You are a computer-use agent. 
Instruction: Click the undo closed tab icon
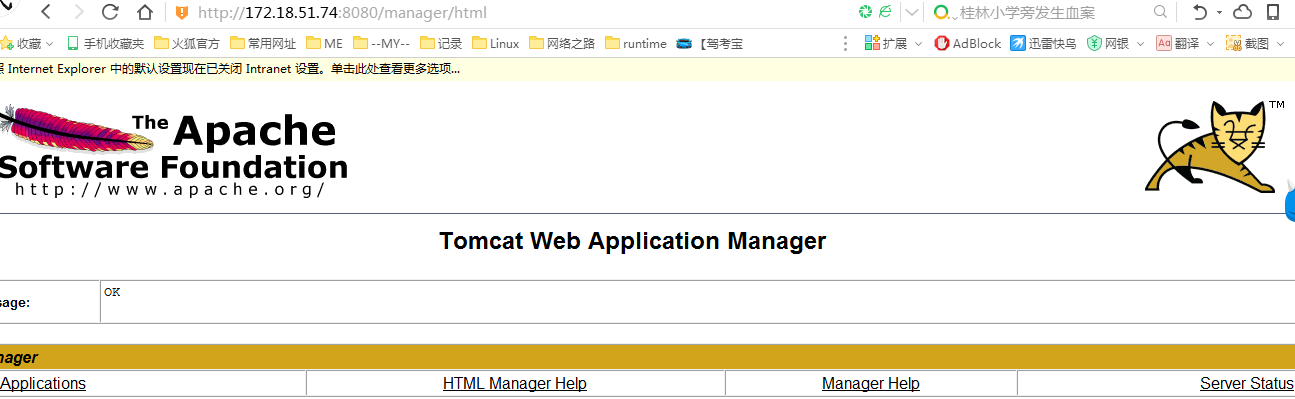coord(1199,12)
